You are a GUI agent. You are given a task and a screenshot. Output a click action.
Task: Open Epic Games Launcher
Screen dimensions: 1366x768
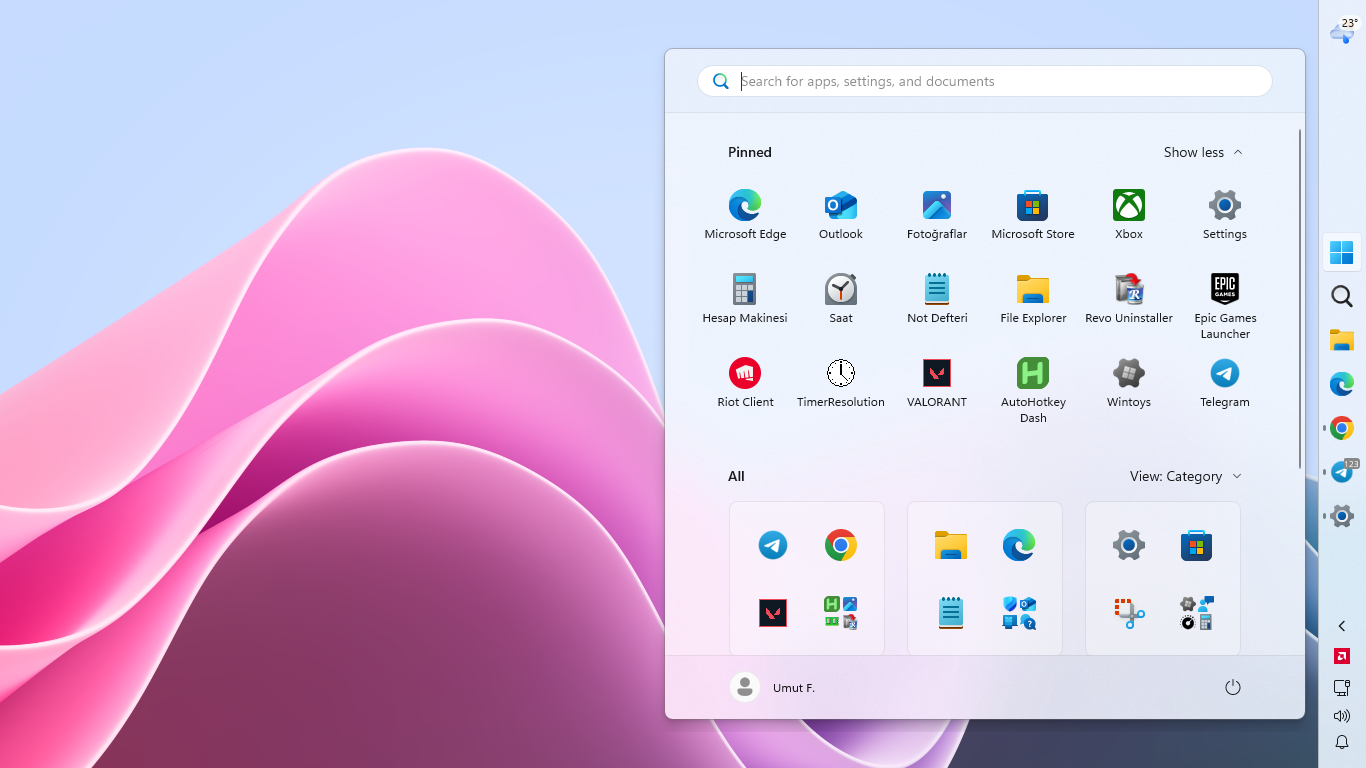pos(1225,306)
